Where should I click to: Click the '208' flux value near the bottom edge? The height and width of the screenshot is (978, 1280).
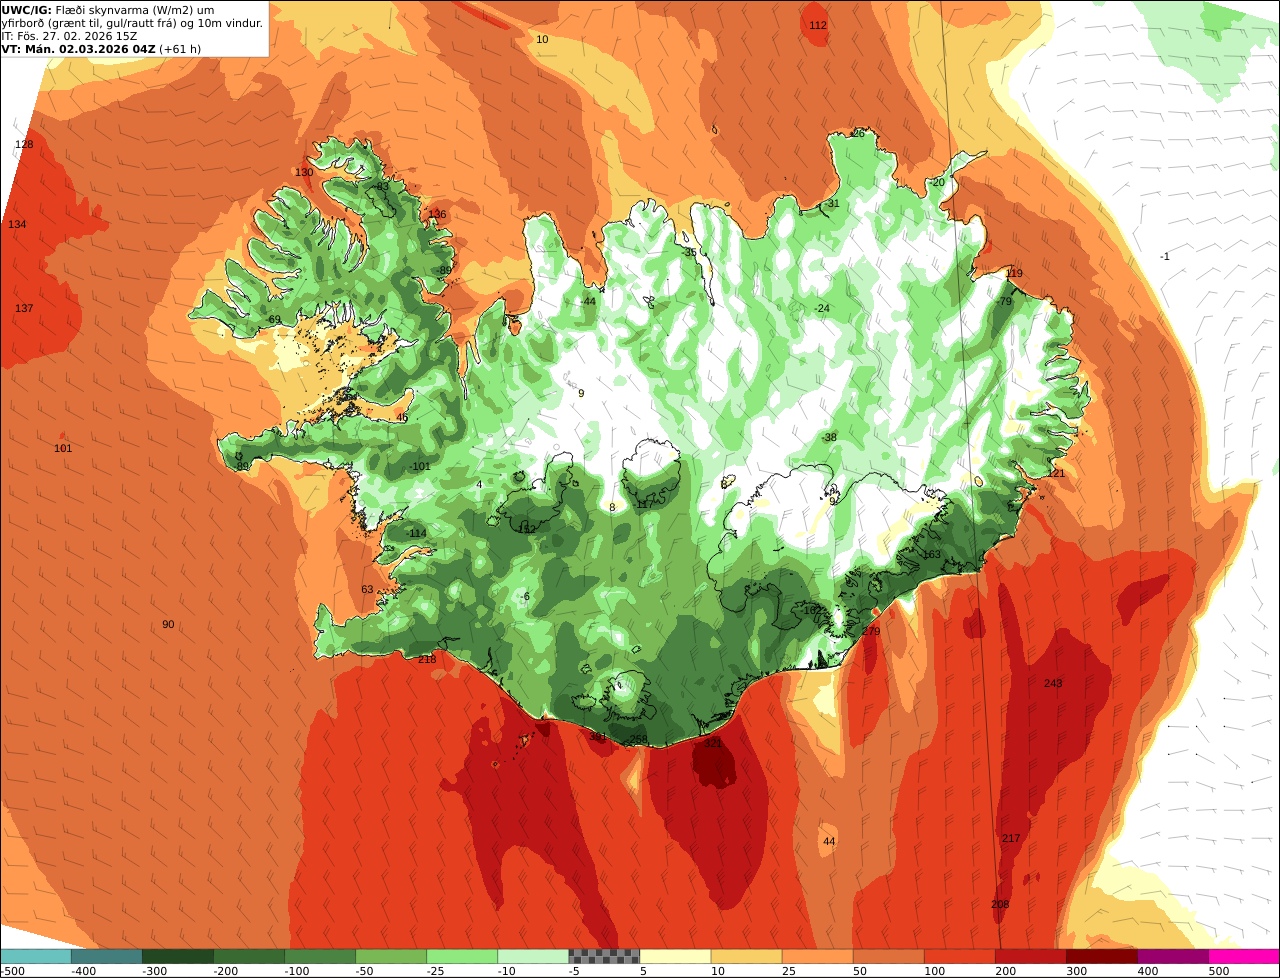pos(1000,904)
